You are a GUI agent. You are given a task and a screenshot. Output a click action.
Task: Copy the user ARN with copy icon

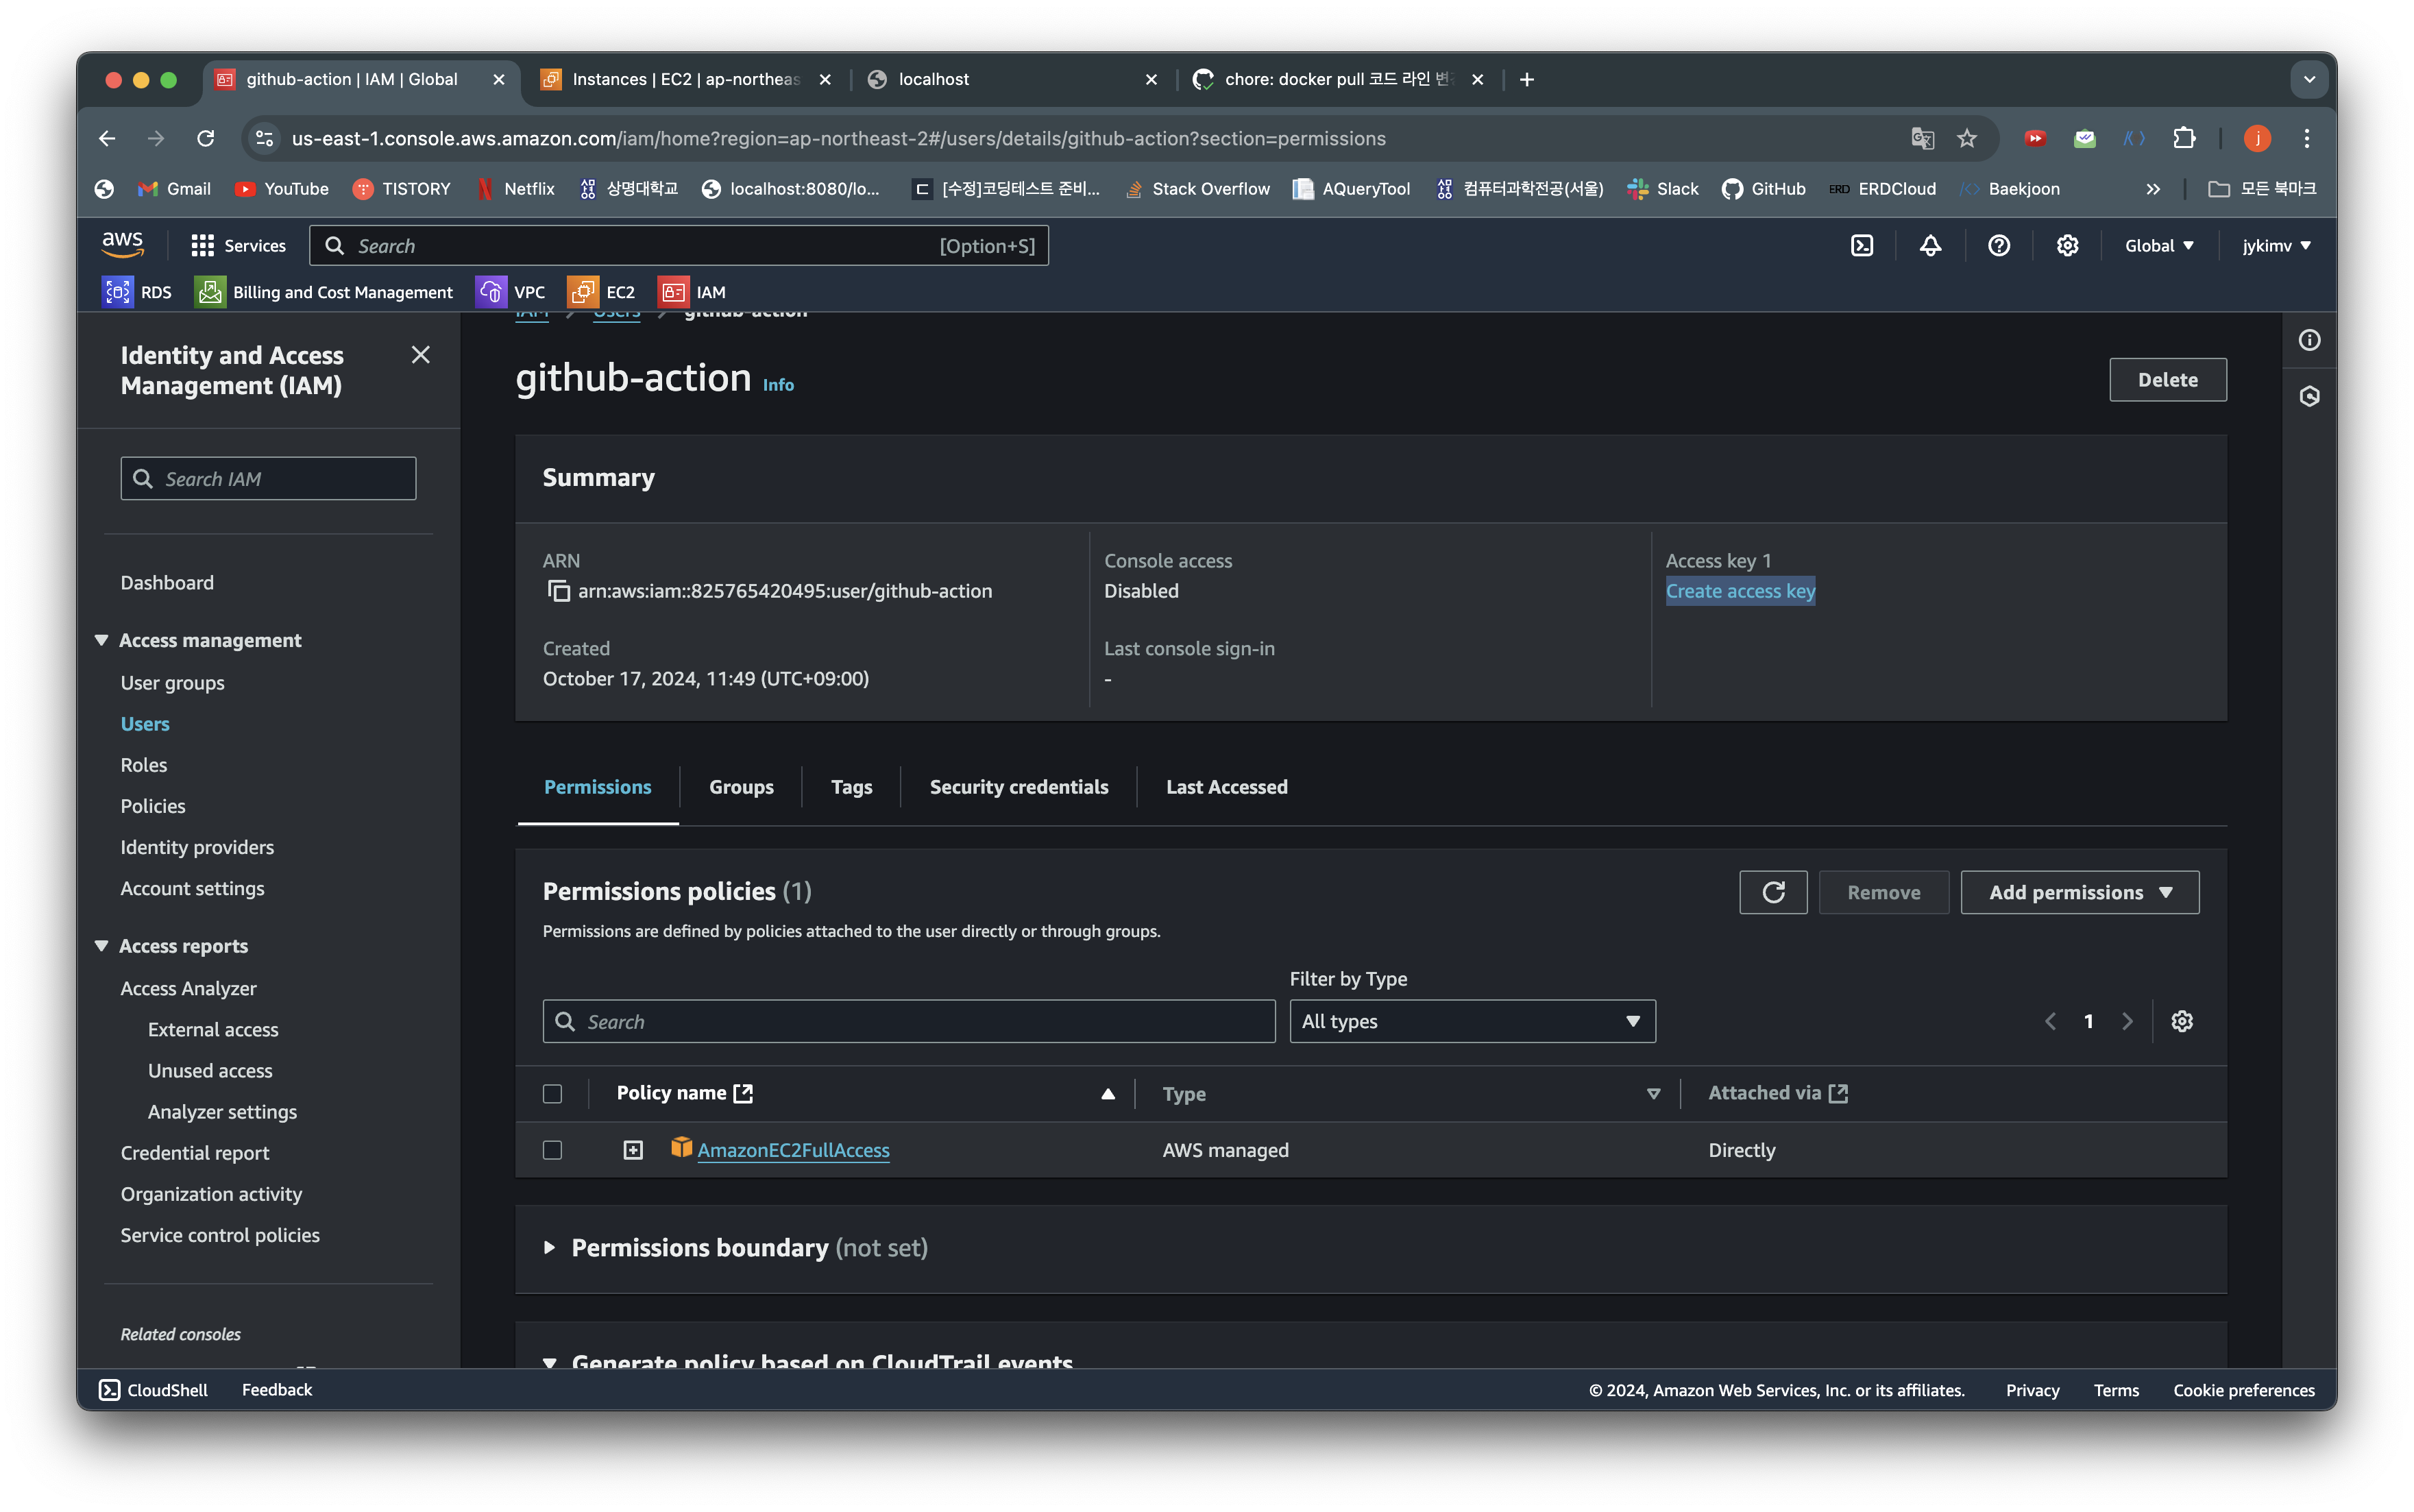(558, 591)
